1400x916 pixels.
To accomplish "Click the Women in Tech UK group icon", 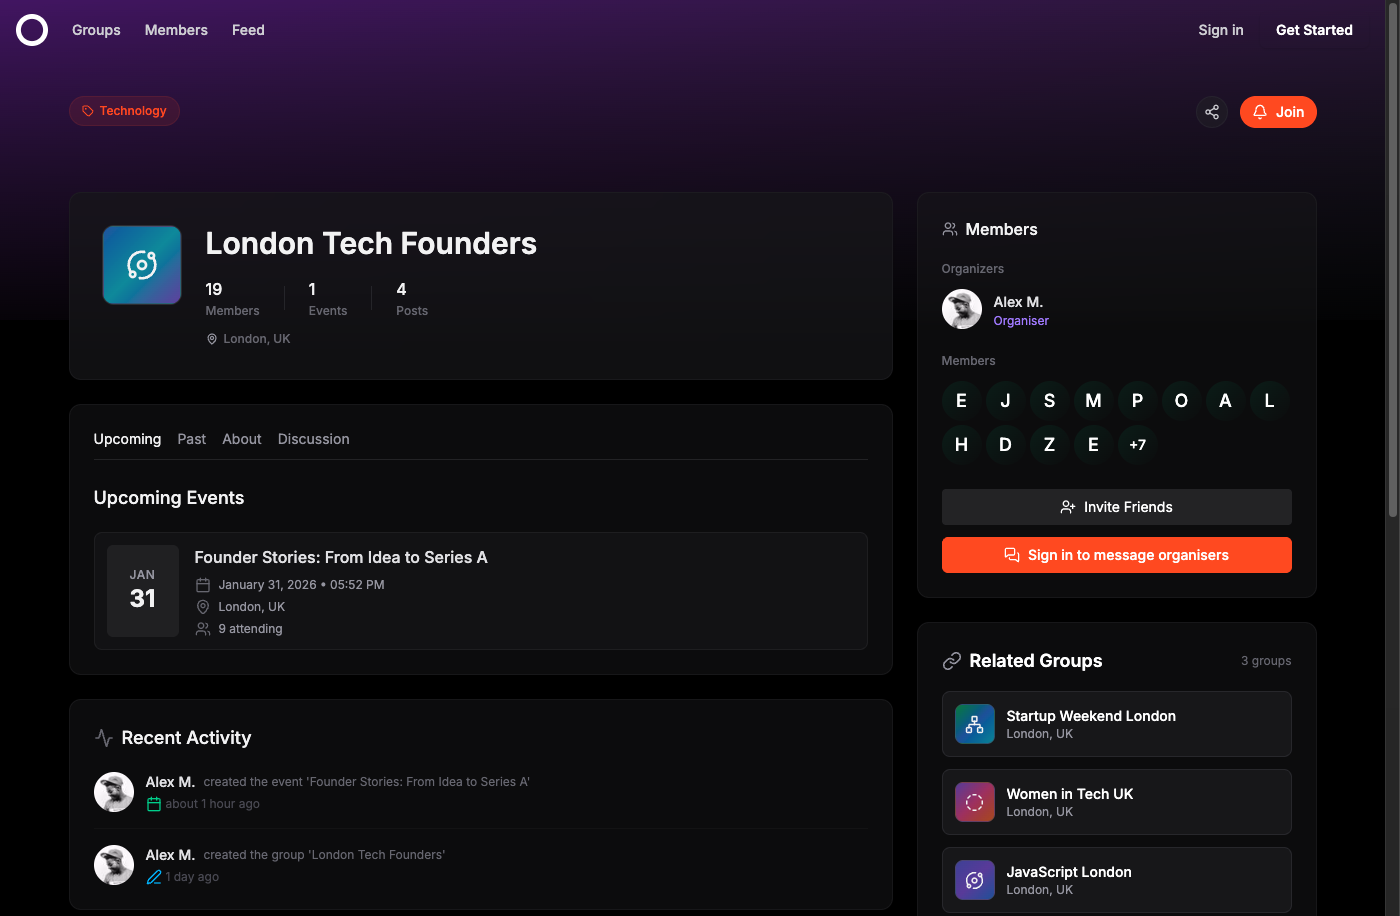I will click(x=974, y=802).
